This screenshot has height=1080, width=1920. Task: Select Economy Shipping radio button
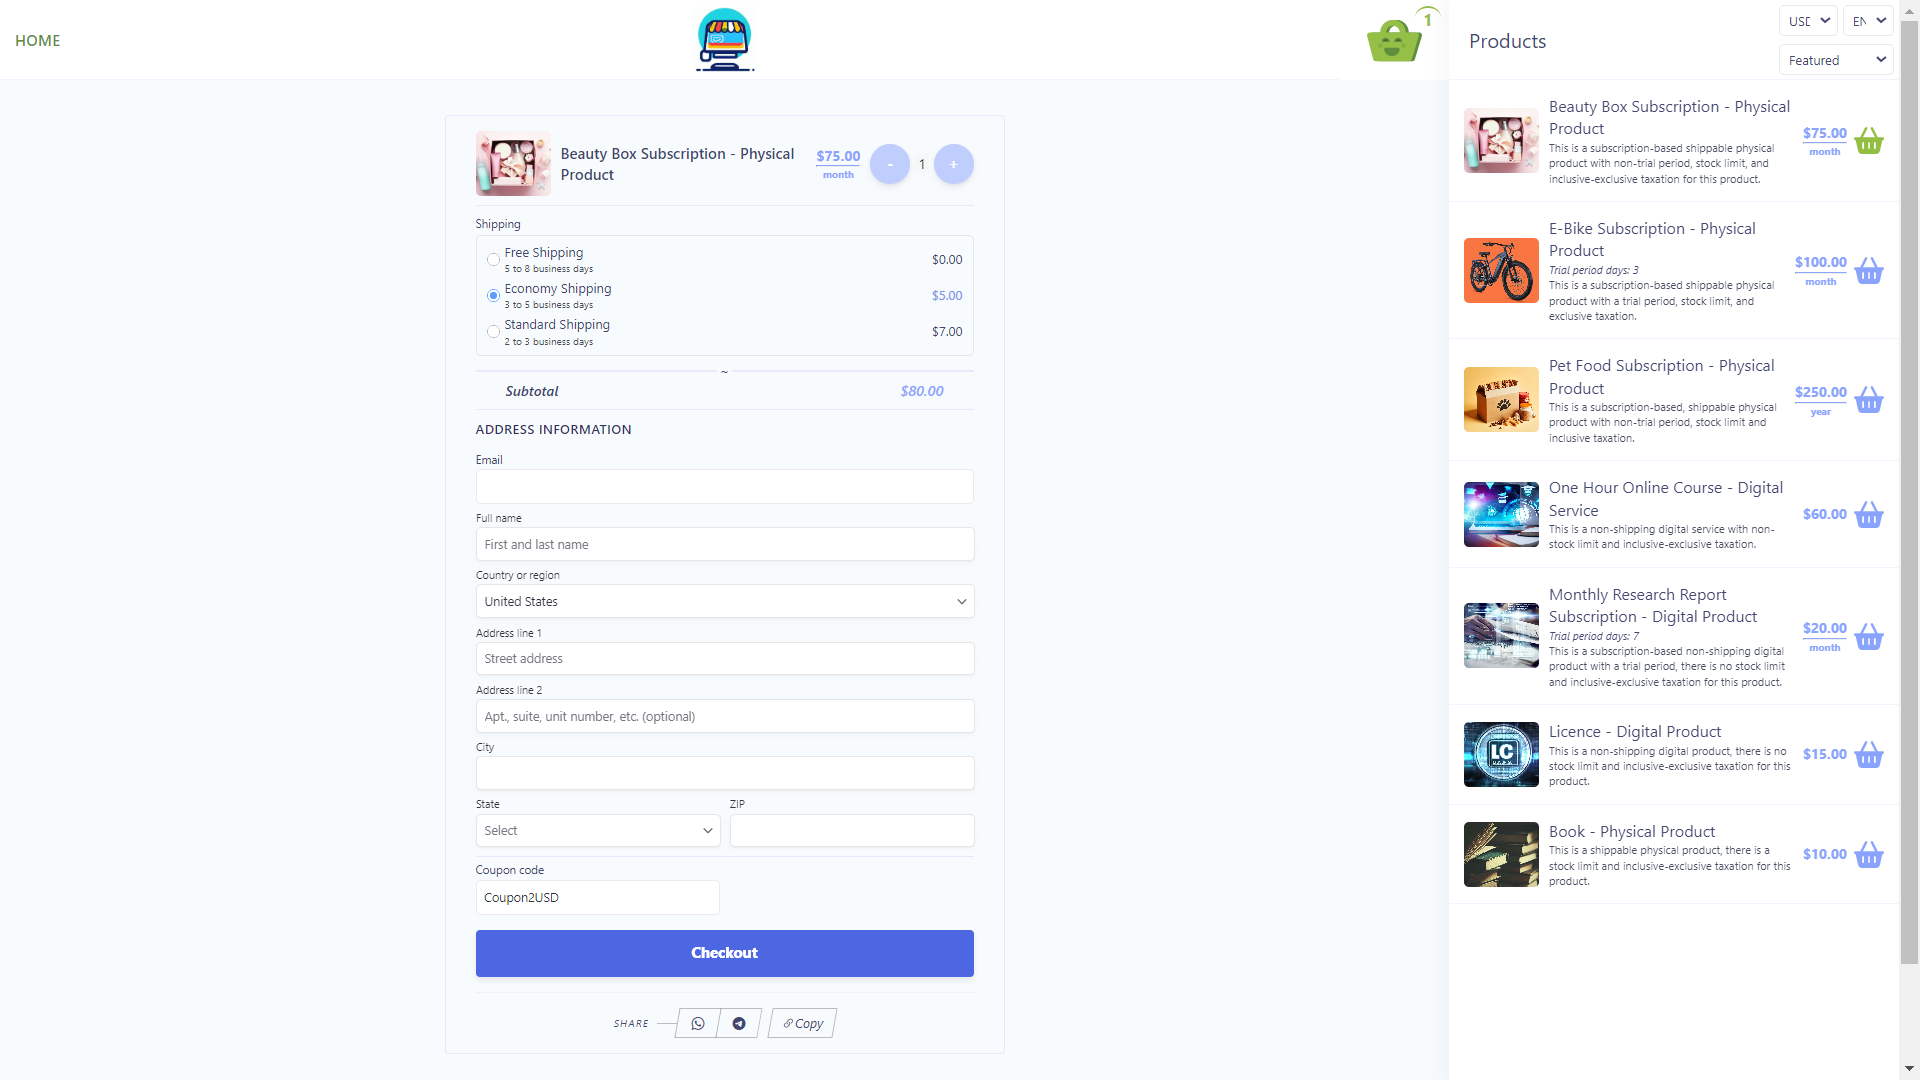493,296
